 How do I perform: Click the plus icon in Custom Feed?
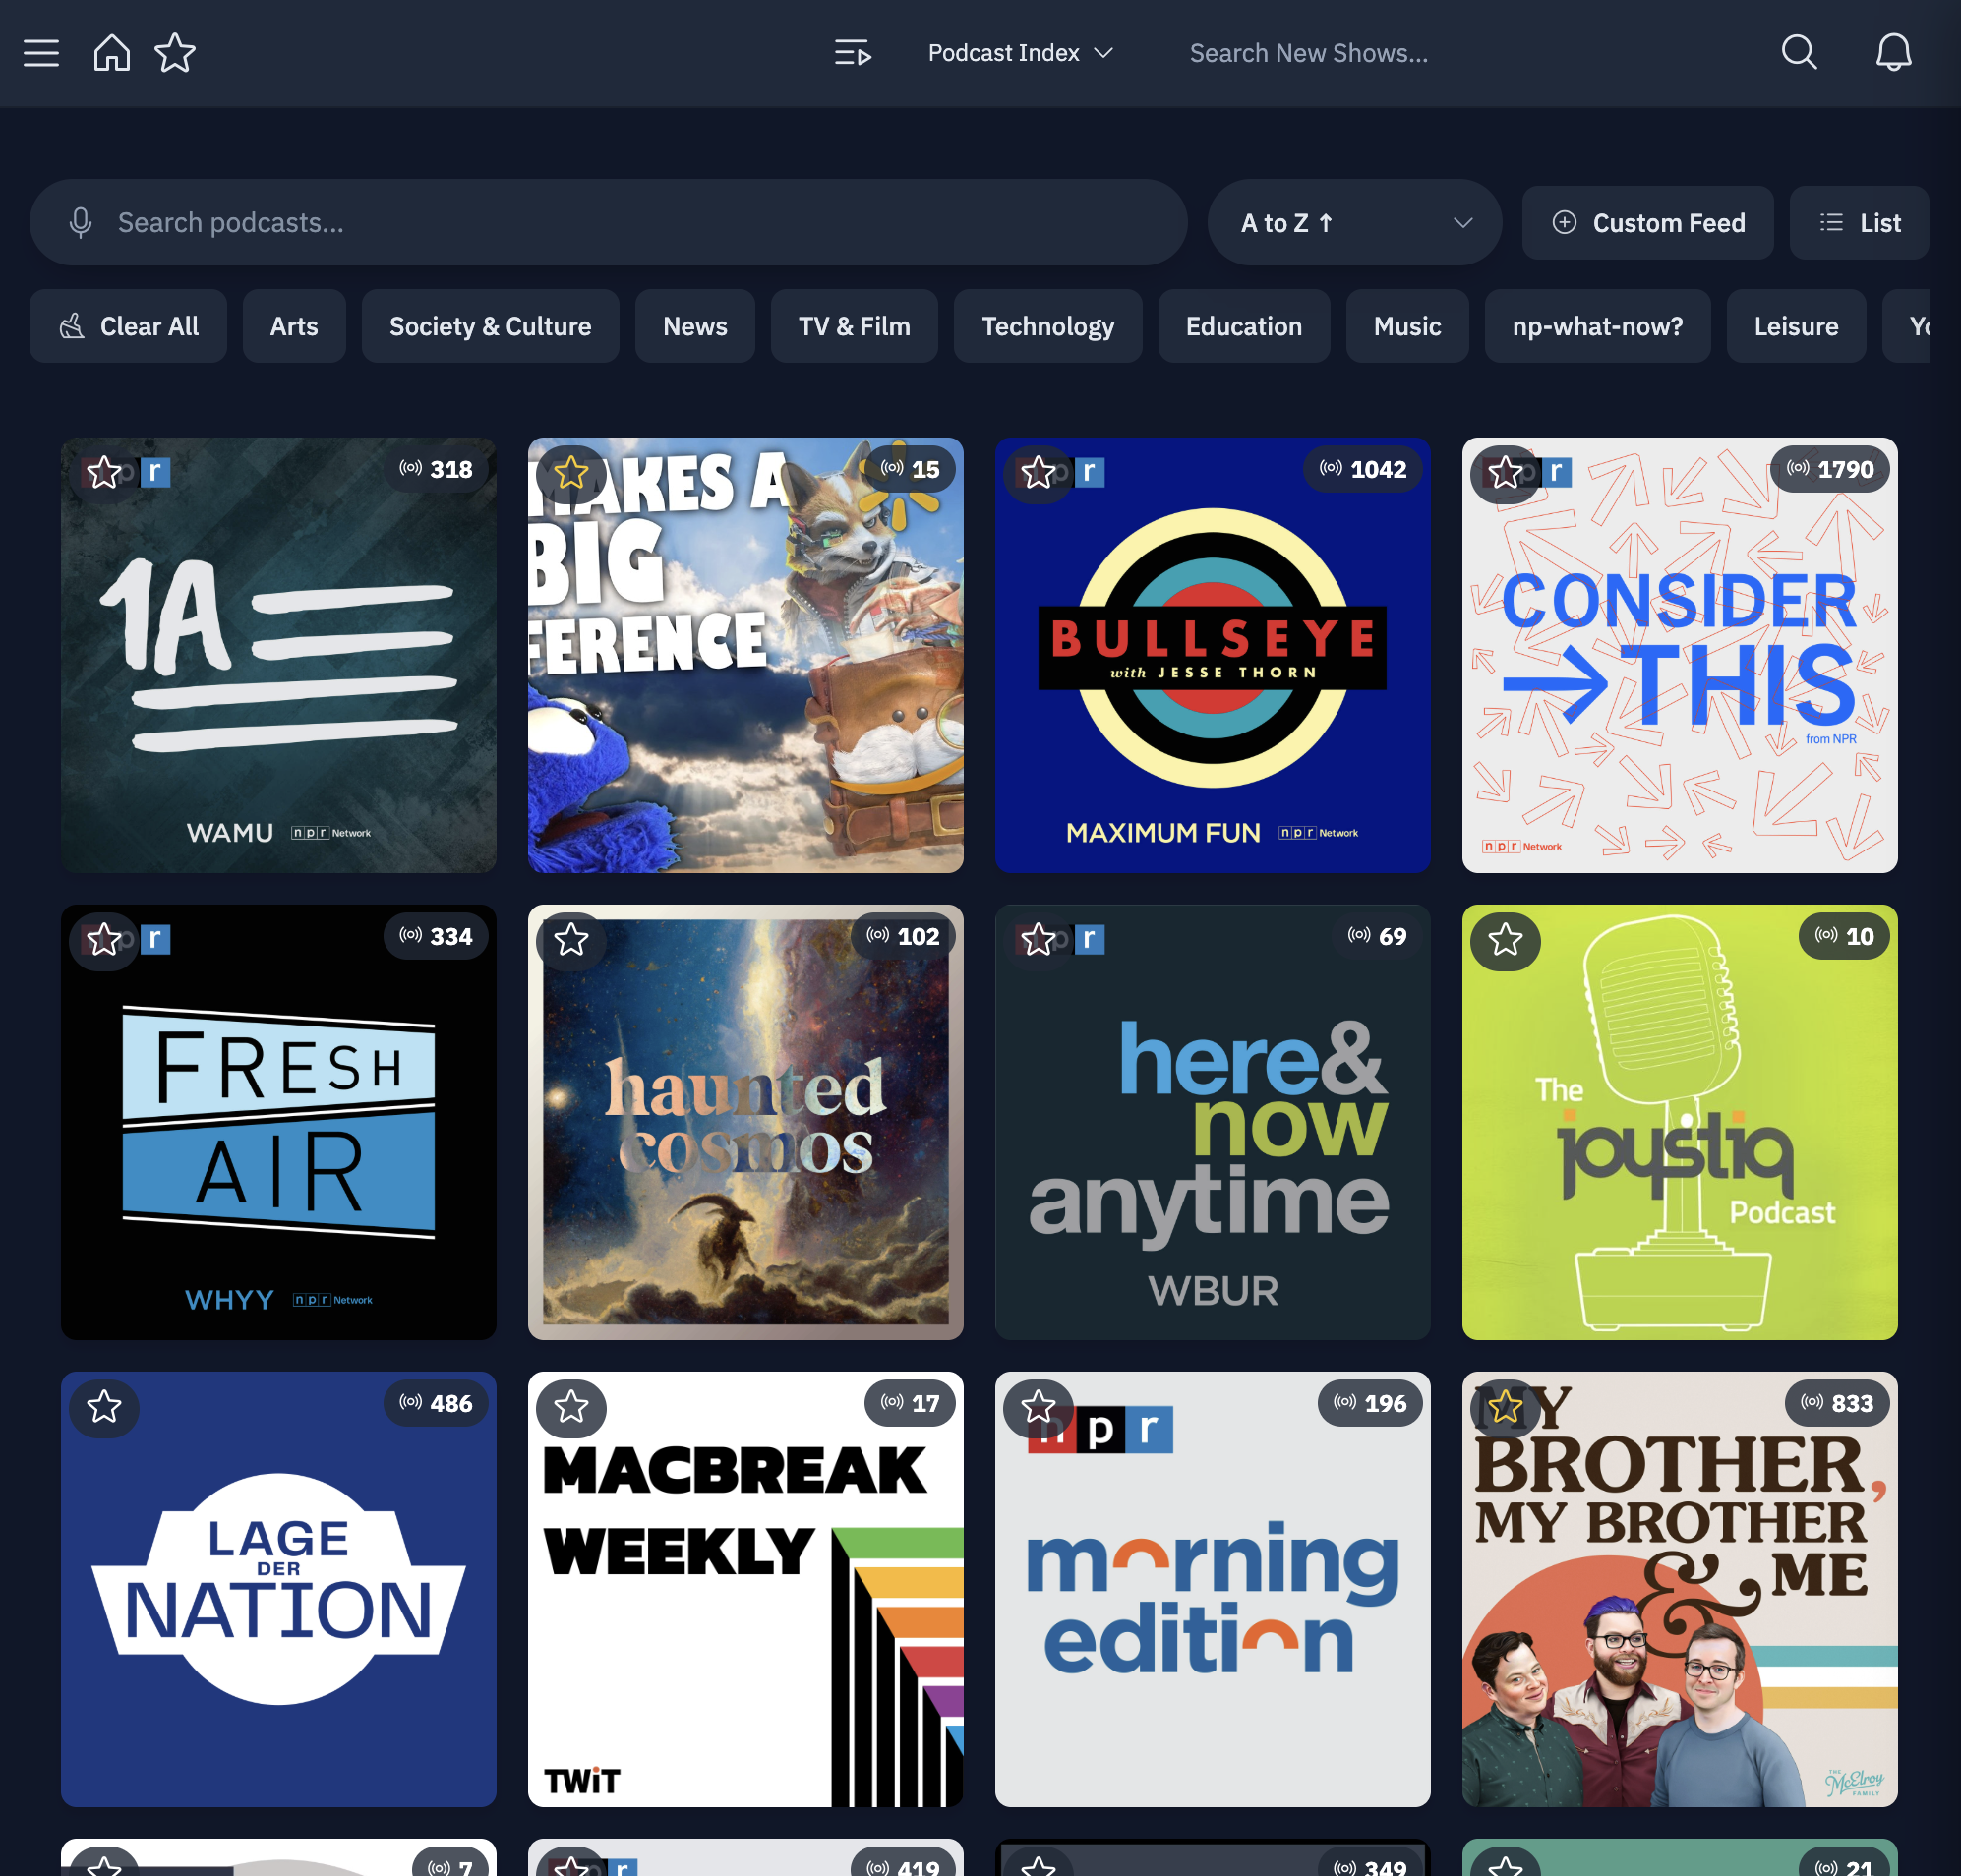(1564, 222)
